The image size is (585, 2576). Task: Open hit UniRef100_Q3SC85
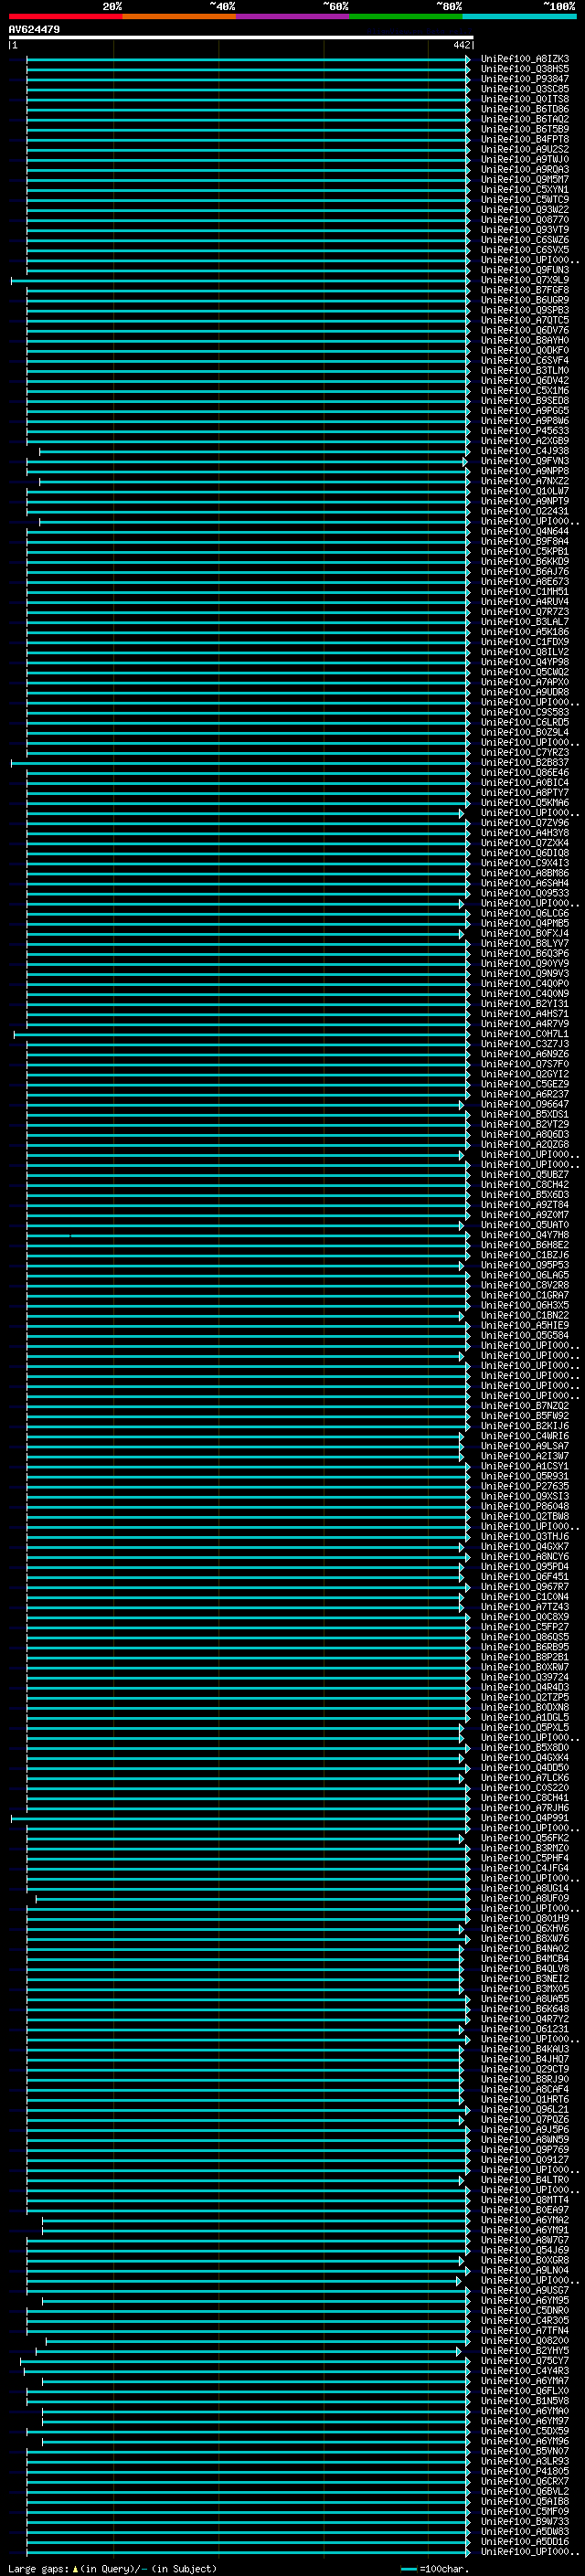pyautogui.click(x=525, y=89)
